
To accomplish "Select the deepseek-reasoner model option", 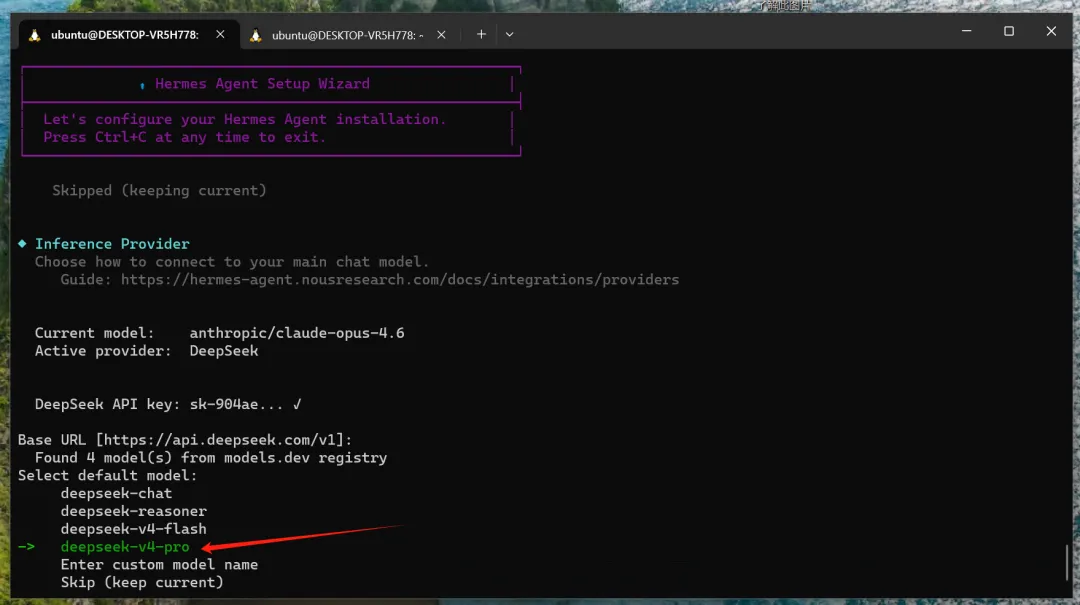I will coord(134,511).
